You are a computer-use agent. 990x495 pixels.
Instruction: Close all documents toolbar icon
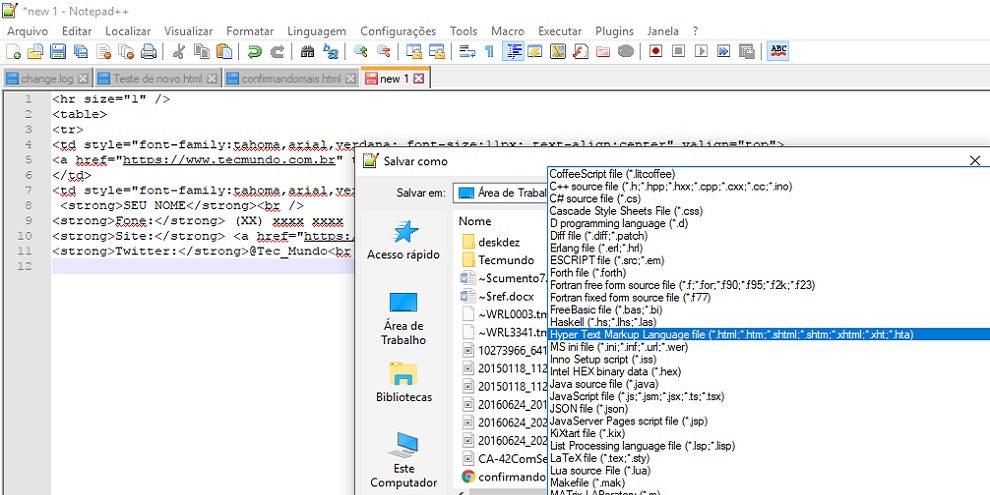(126, 52)
